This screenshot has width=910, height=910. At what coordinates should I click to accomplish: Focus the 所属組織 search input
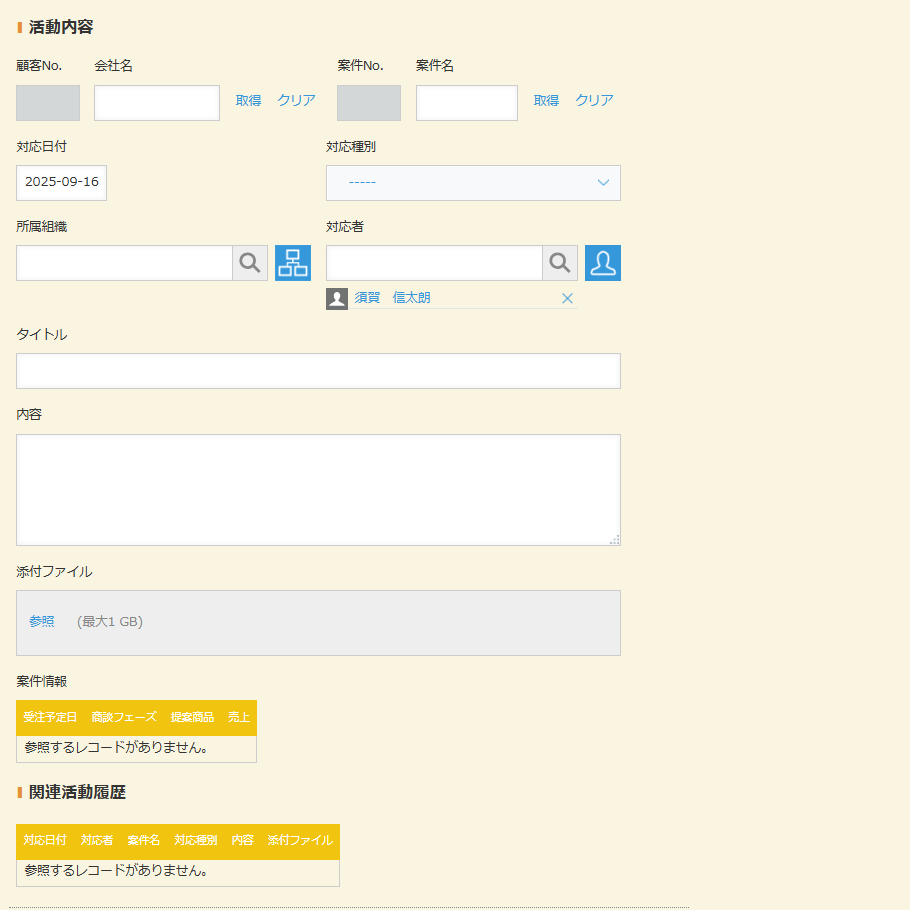[124, 263]
